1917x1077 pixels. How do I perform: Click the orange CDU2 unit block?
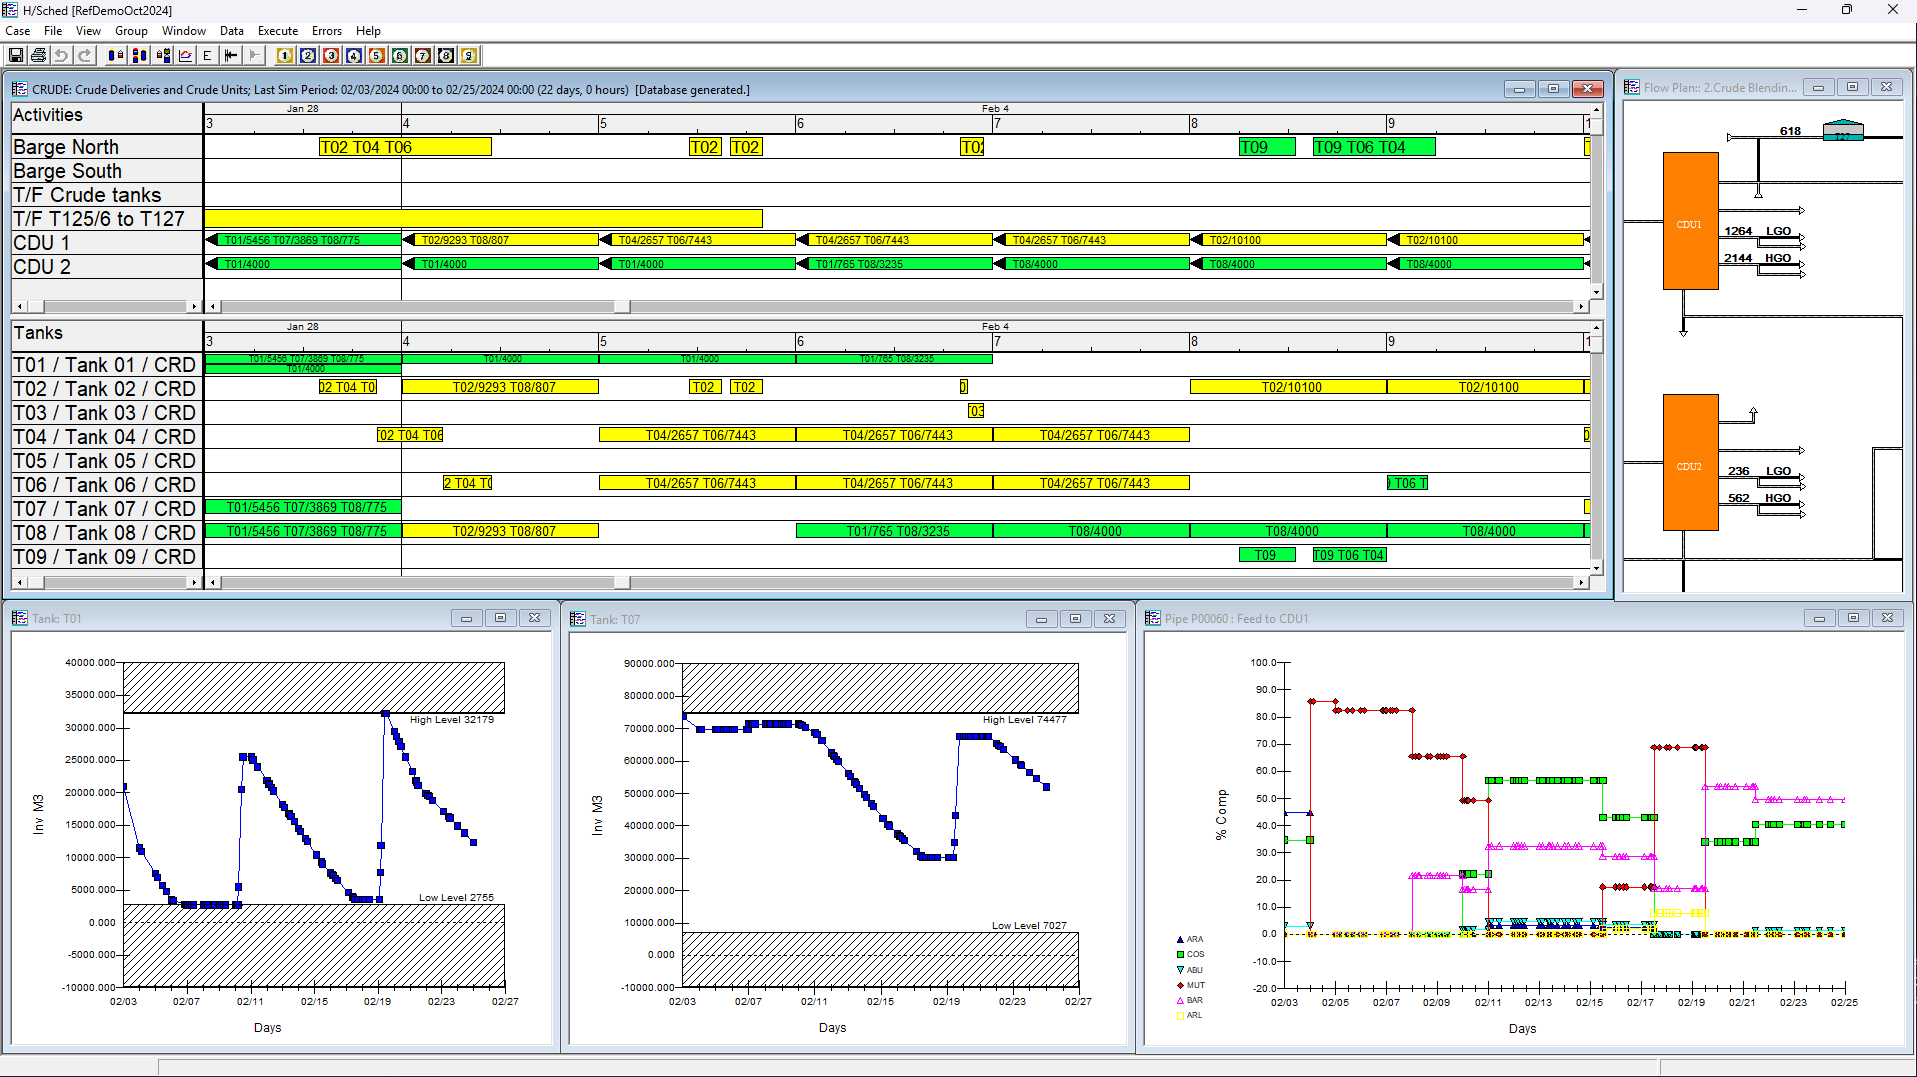[1690, 462]
